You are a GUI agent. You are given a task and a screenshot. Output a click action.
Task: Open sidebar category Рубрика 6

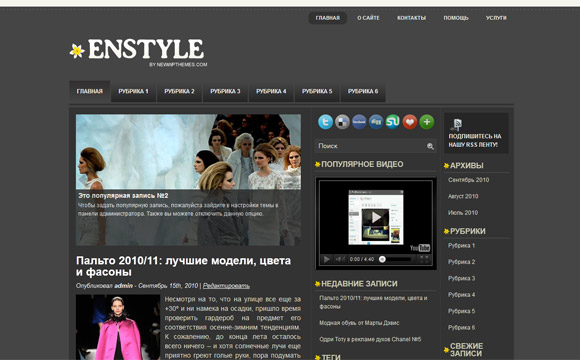[461, 327]
